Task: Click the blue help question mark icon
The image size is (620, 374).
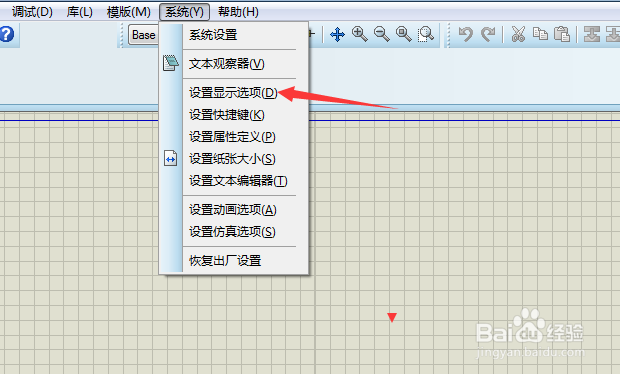Action: tap(6, 34)
